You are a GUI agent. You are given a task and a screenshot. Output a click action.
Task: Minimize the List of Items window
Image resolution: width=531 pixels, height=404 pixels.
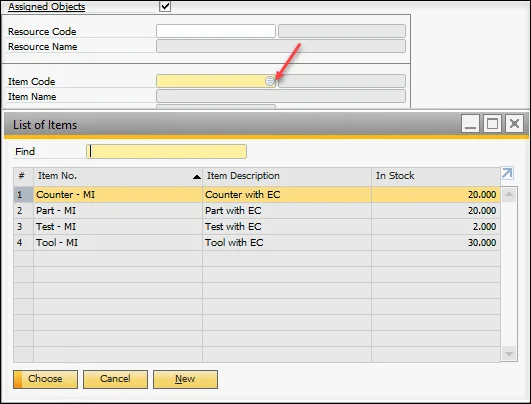click(470, 124)
